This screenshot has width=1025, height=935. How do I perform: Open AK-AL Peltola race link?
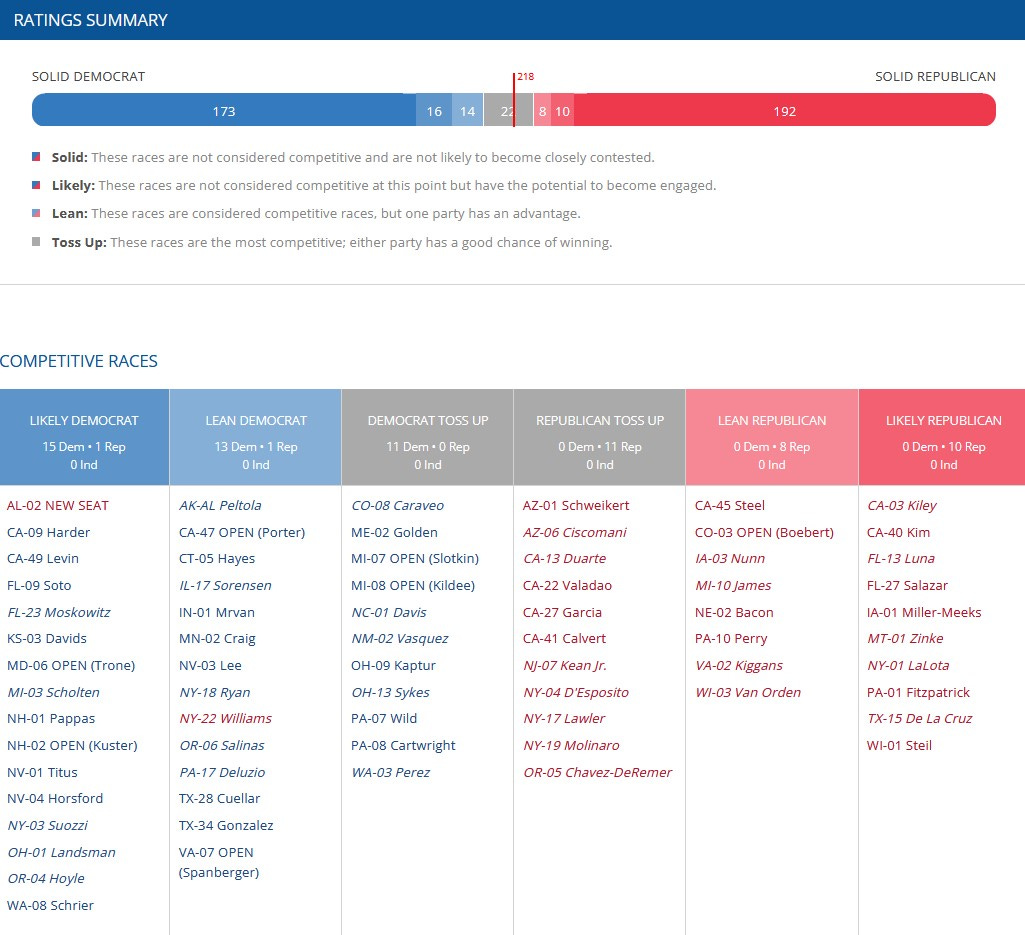coord(220,505)
